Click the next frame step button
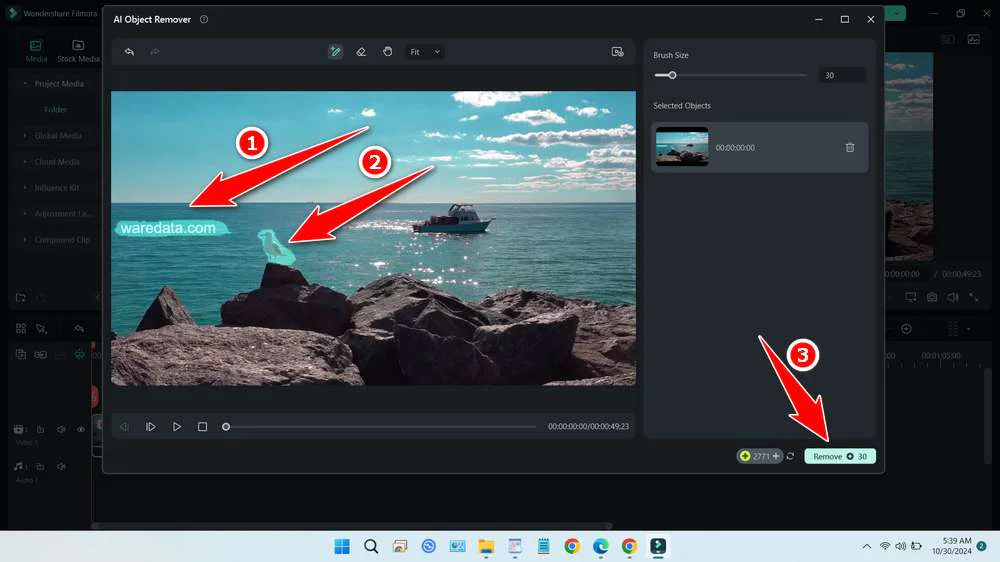 [x=151, y=426]
